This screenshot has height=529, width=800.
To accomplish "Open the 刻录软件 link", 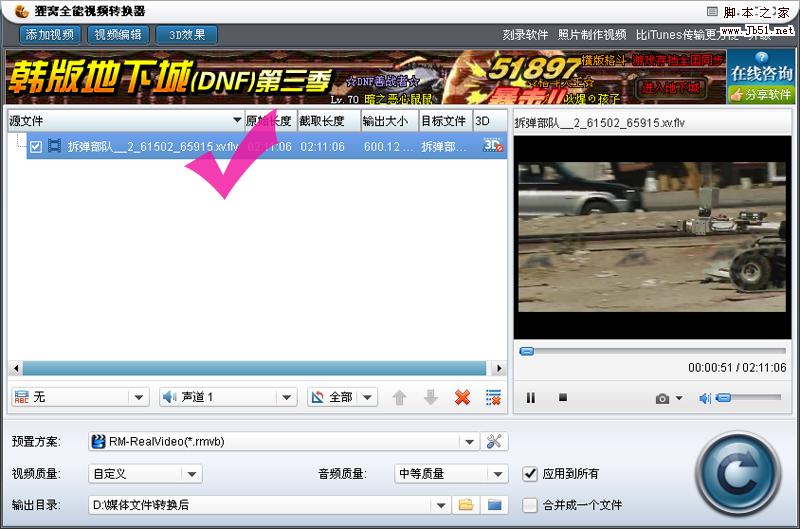I will (525, 35).
